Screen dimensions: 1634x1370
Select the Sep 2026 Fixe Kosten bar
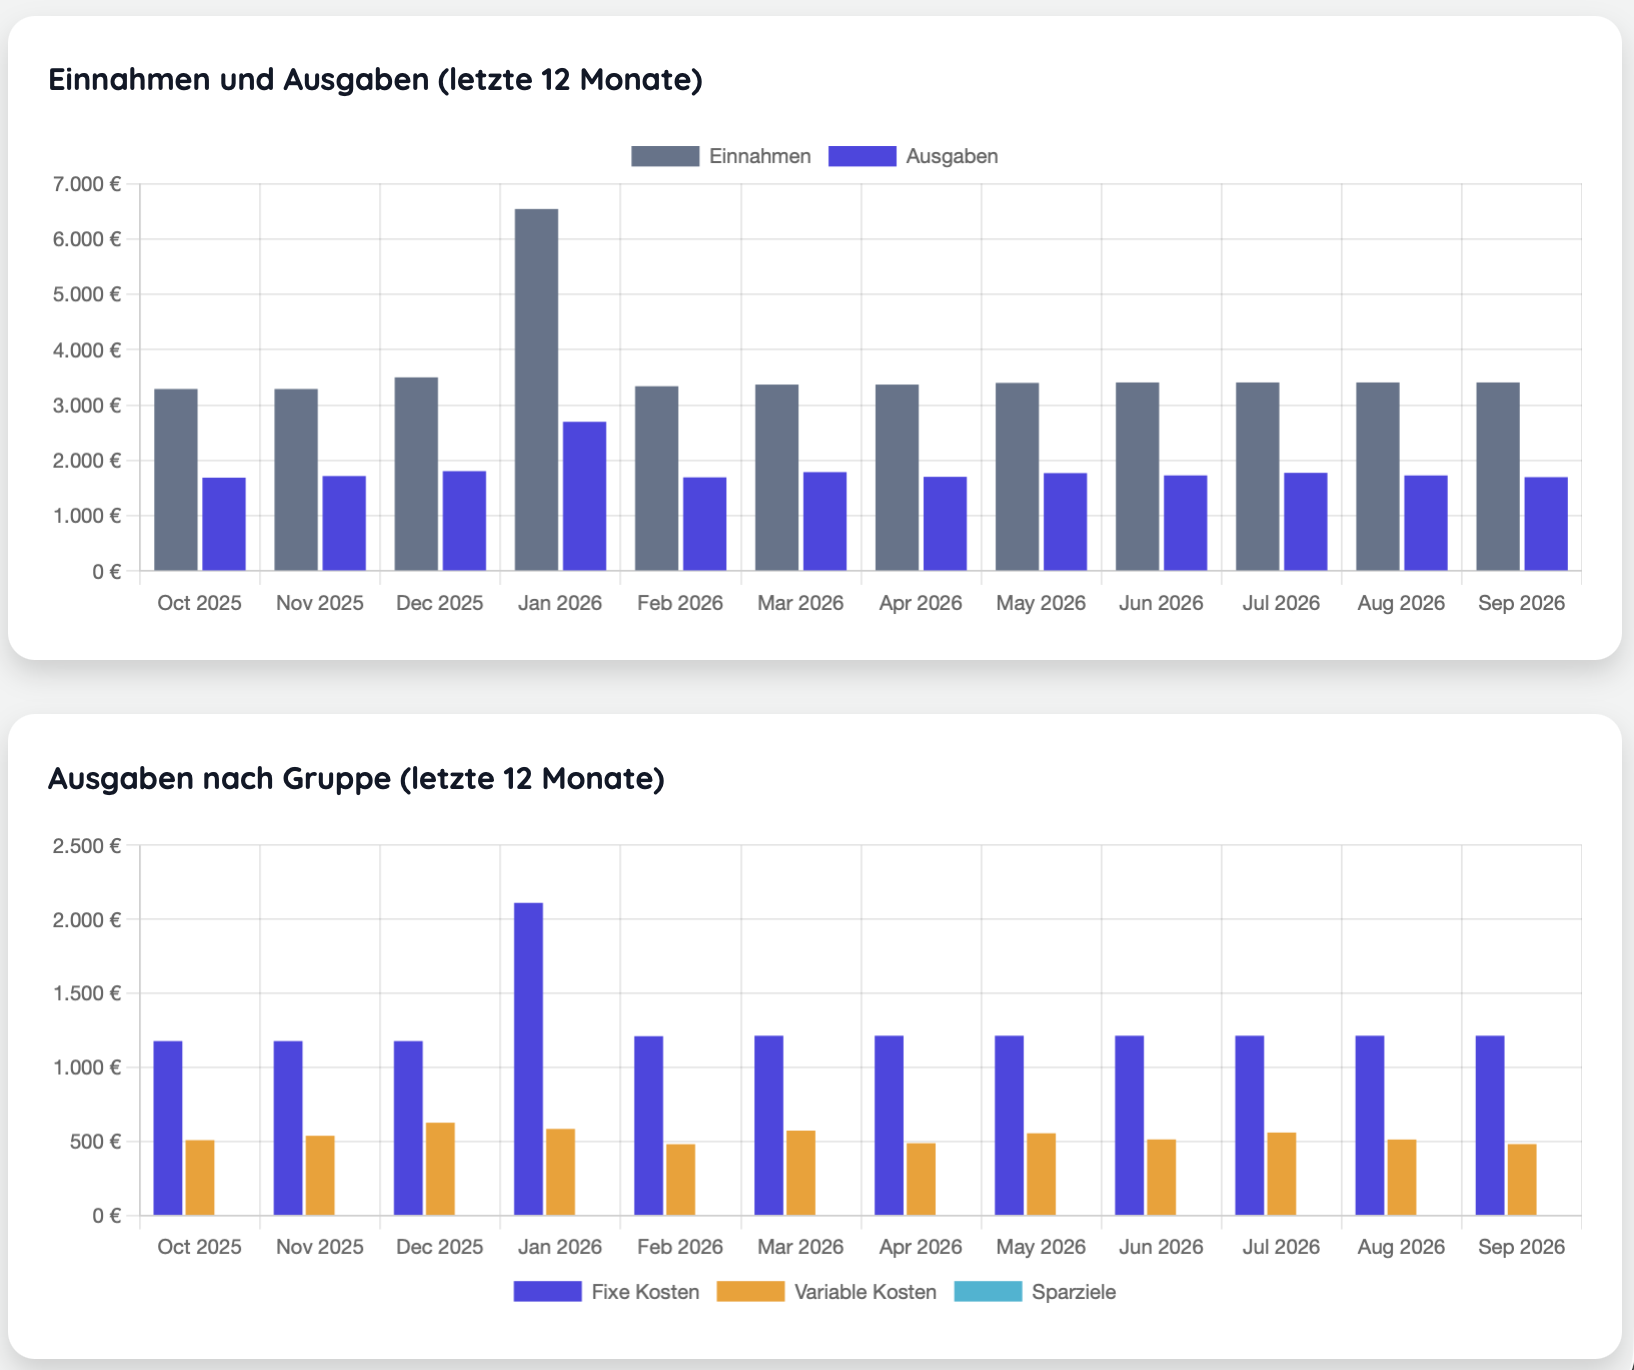tap(1490, 1126)
